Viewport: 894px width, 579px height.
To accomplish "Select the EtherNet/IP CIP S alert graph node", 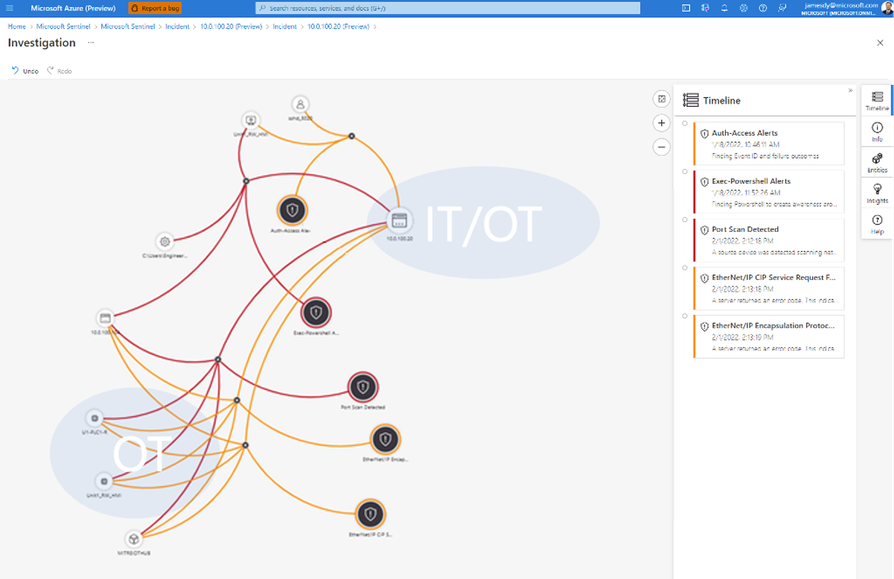I will [x=371, y=515].
